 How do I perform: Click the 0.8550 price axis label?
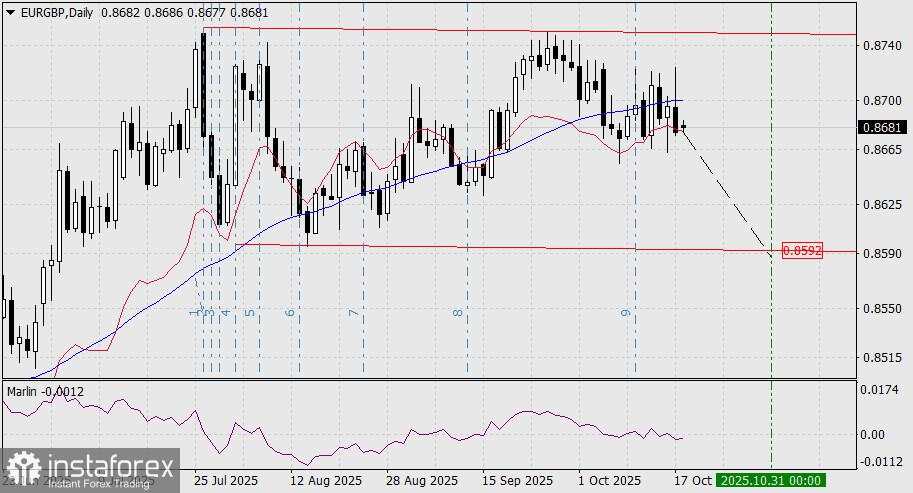880,308
